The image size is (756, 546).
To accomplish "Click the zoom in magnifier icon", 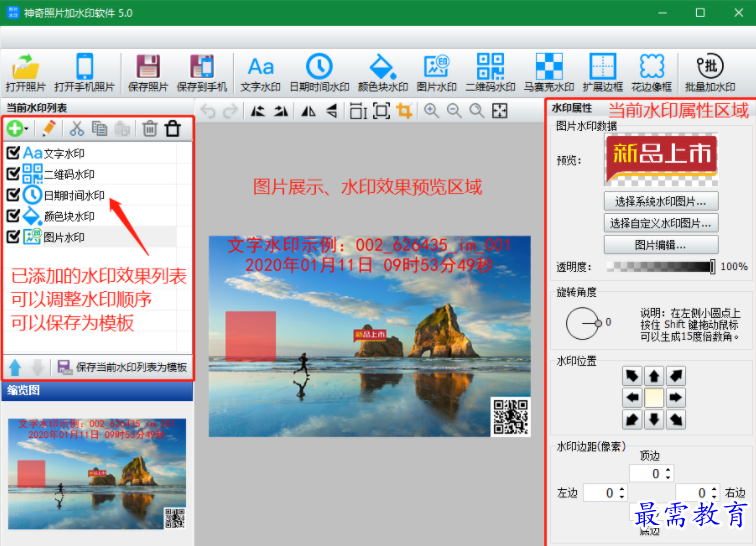I will 432,111.
